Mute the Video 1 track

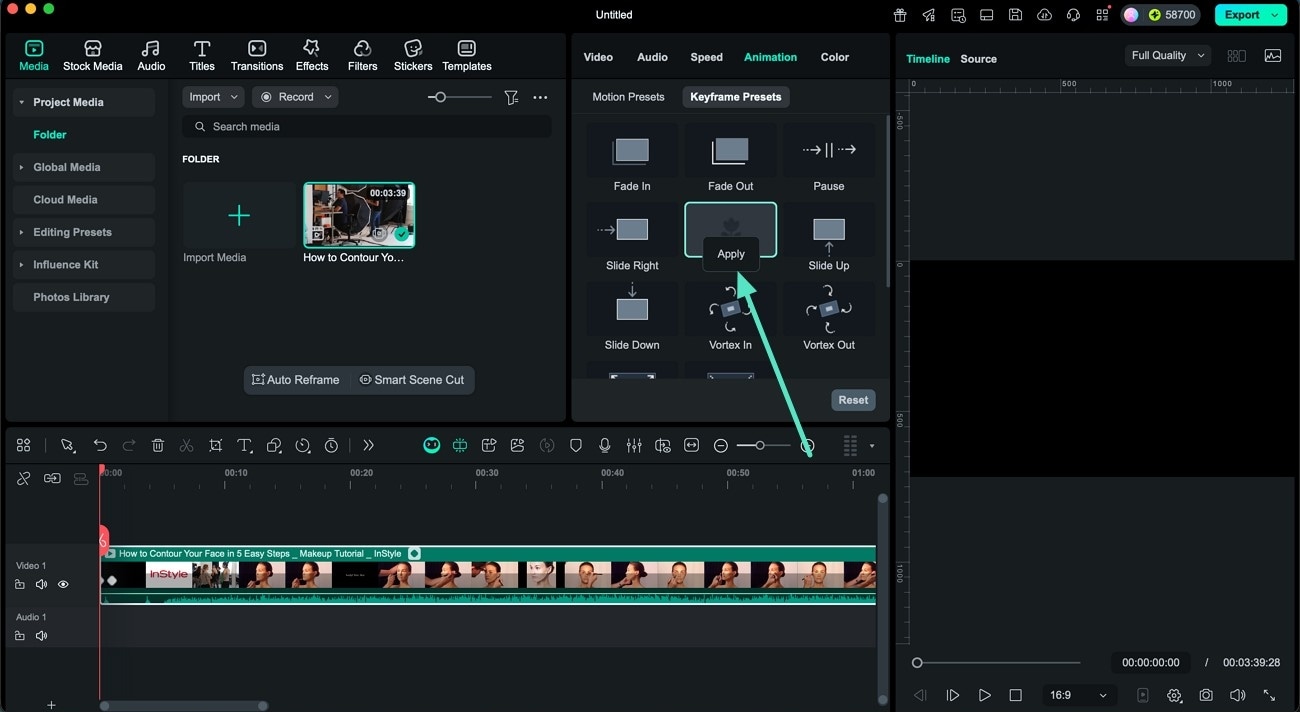[41, 584]
